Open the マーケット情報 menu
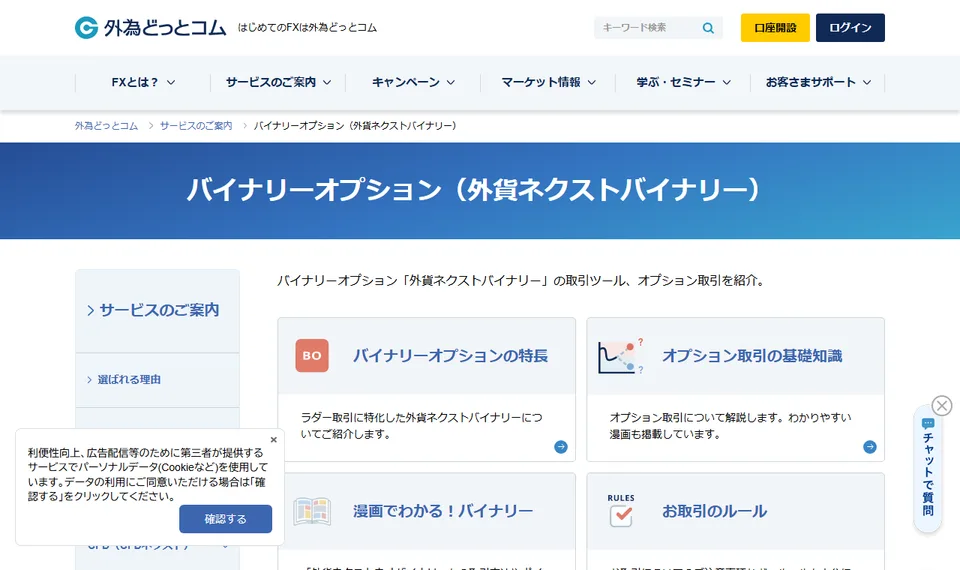 548,82
